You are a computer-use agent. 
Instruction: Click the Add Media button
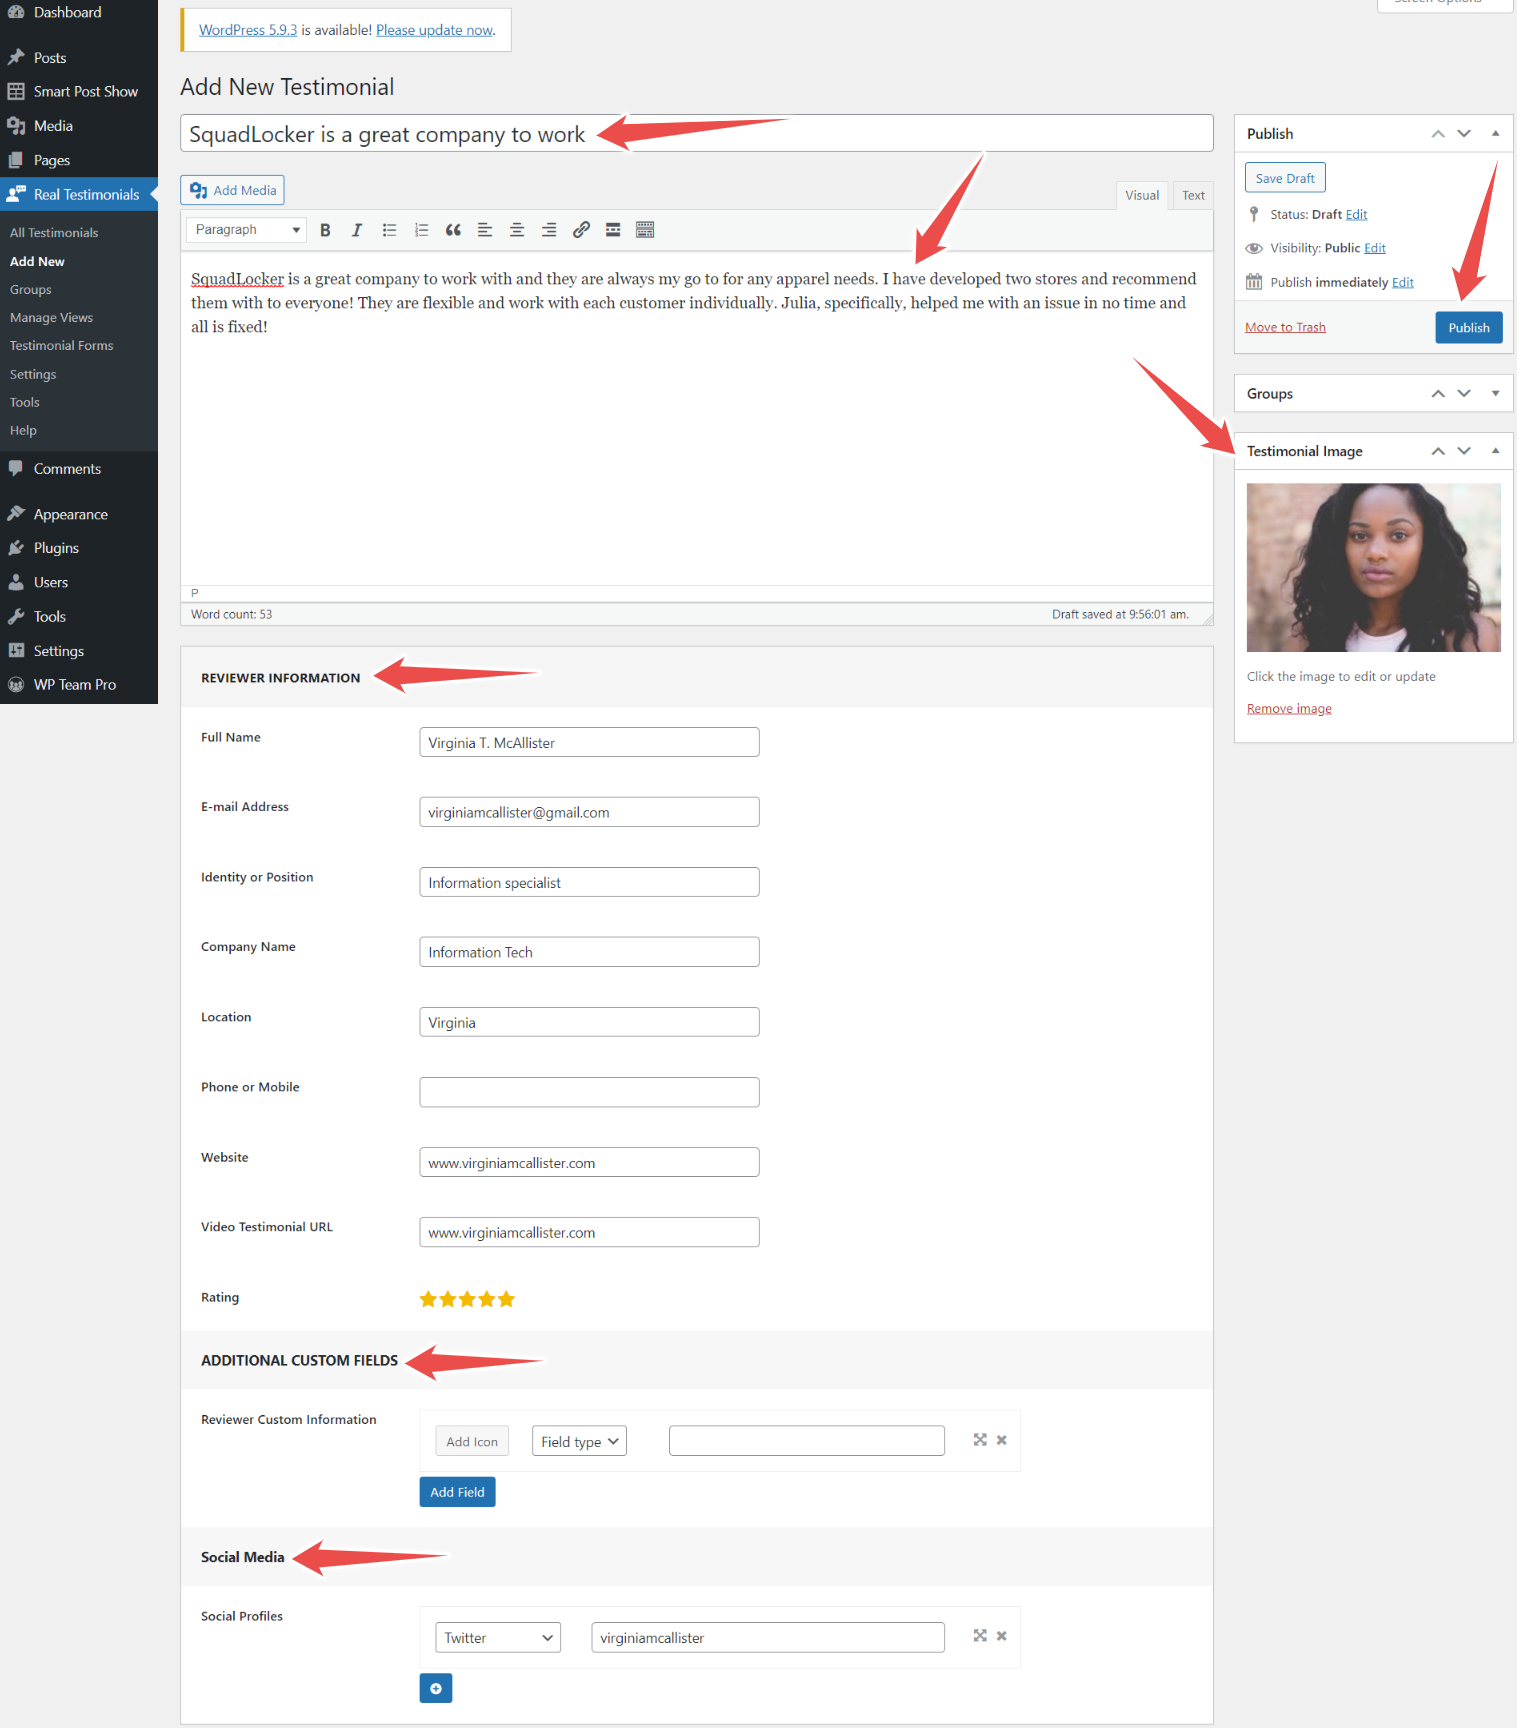coord(233,190)
